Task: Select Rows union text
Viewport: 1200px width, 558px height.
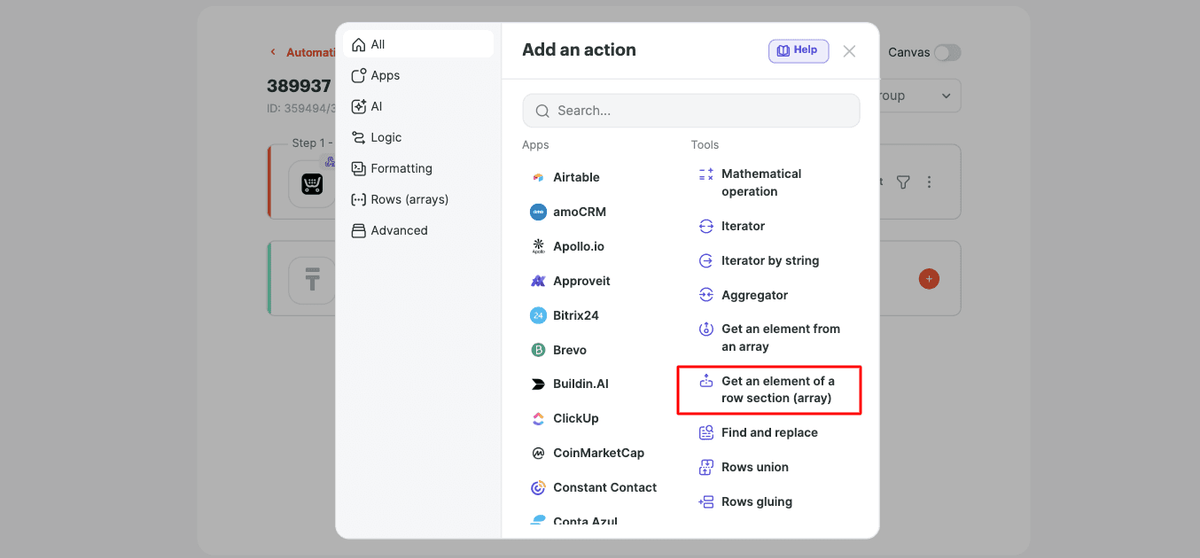Action: coord(755,467)
